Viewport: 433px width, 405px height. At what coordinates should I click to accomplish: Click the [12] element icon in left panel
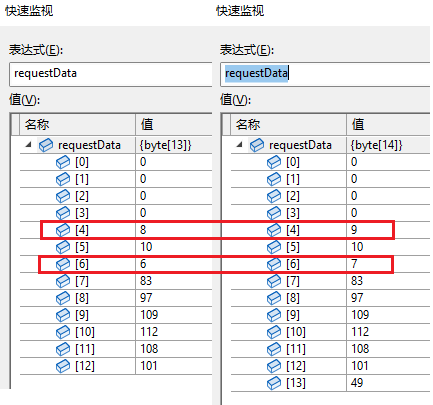pos(63,366)
